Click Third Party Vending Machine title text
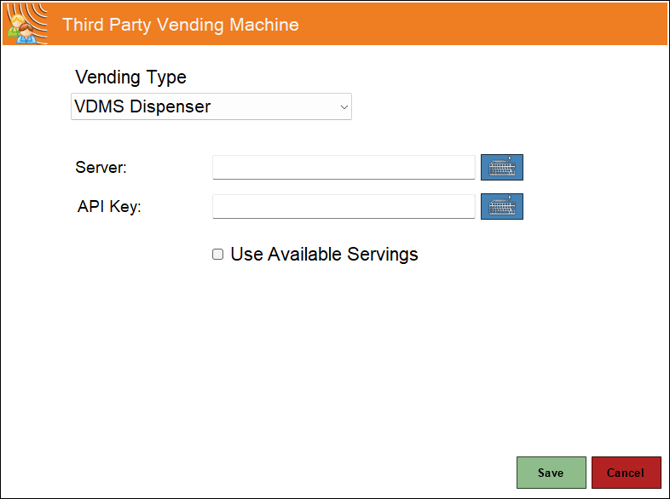Viewport: 670px width, 499px height. 180,24
